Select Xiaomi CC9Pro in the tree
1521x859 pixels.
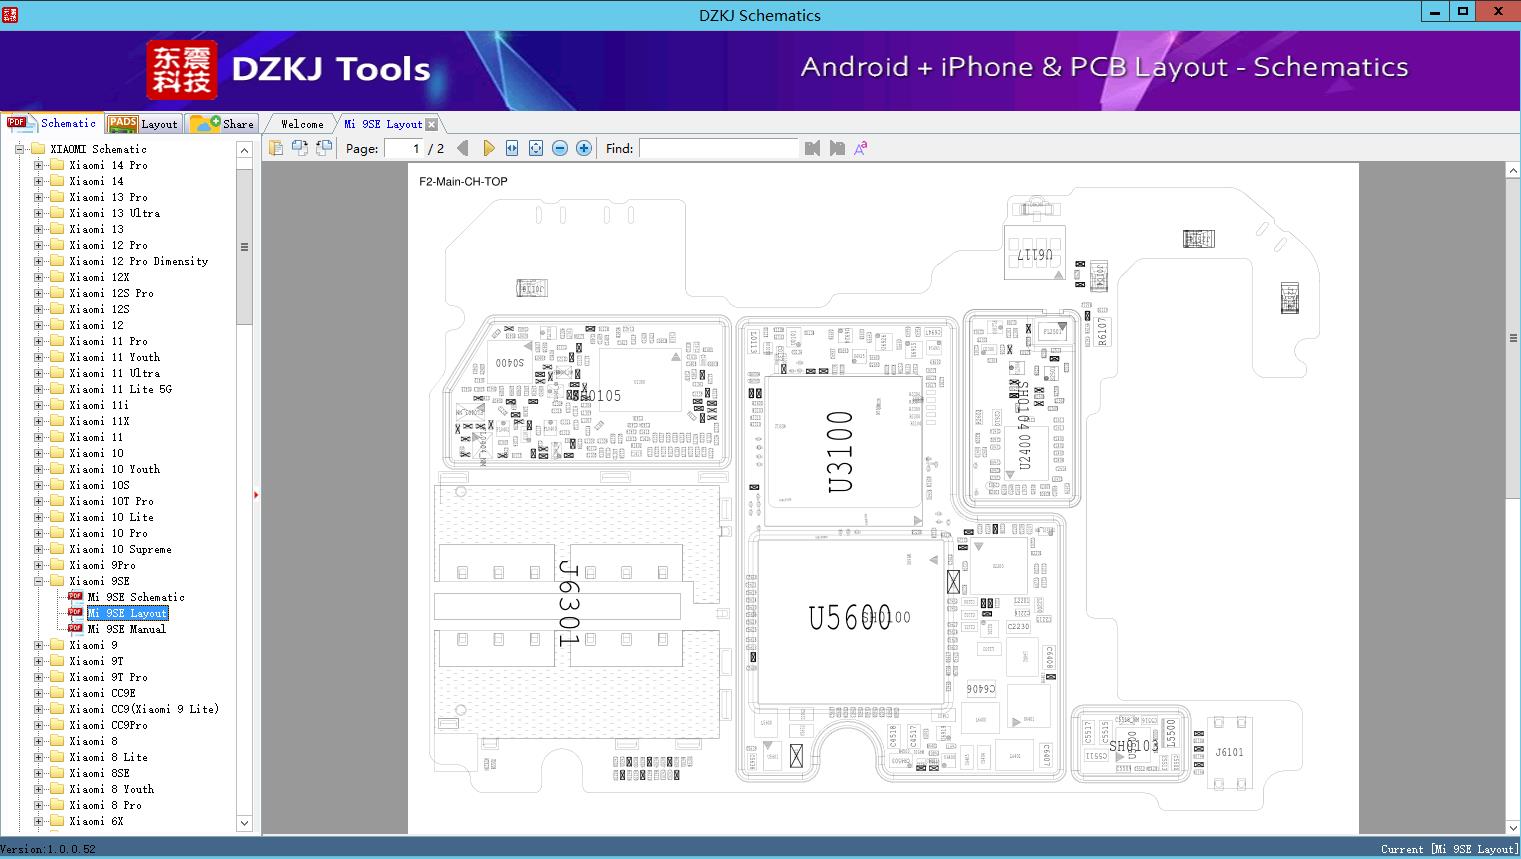[x=109, y=725]
